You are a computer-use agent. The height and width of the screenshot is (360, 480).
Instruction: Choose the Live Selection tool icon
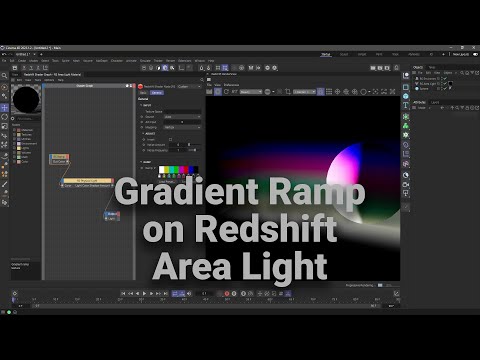click(4, 87)
